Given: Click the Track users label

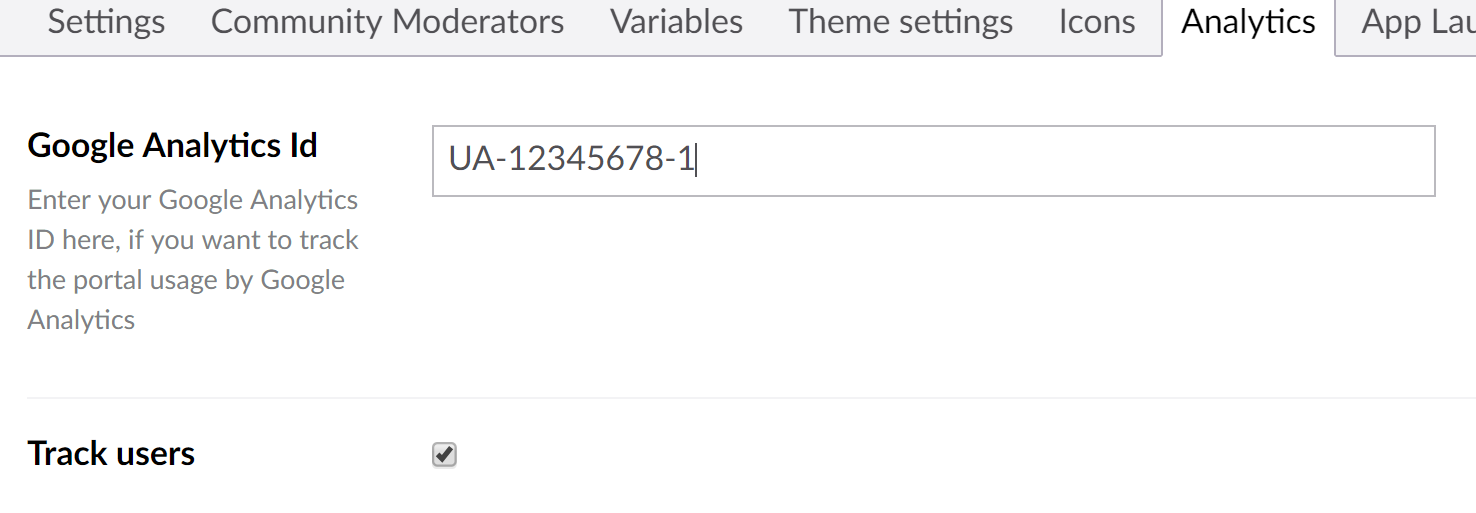Looking at the screenshot, I should (x=111, y=454).
